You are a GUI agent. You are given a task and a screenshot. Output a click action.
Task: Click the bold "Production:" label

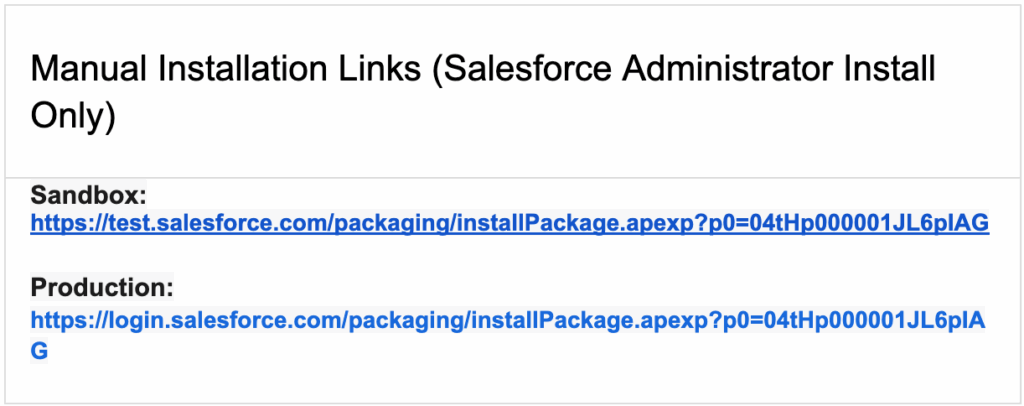pos(102,288)
